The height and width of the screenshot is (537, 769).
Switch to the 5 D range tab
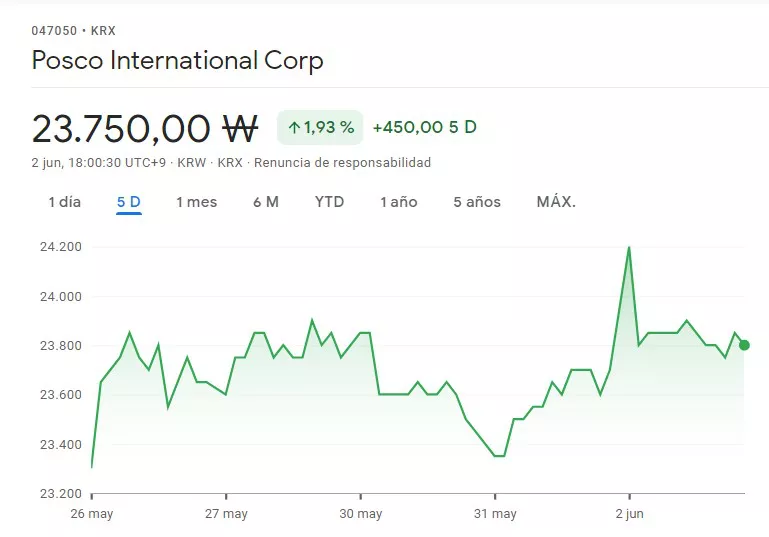[129, 202]
